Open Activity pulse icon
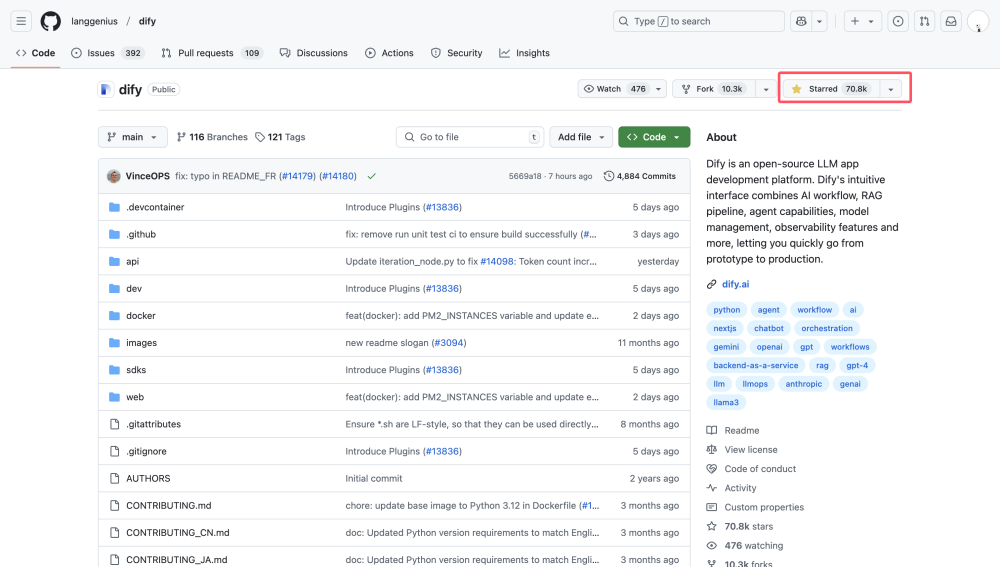Viewport: 1000px width, 567px height. (x=712, y=488)
